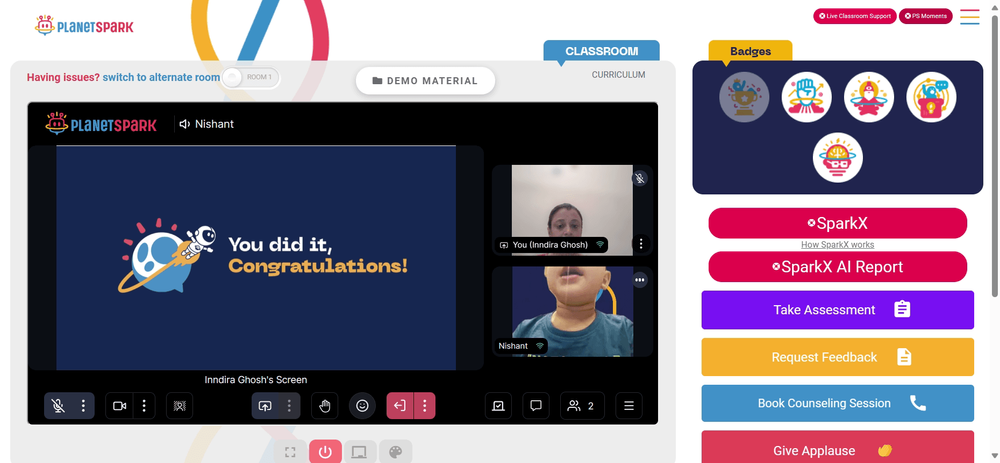Click PlanetSpark logo inside video window
1000x463 pixels.
(x=101, y=124)
